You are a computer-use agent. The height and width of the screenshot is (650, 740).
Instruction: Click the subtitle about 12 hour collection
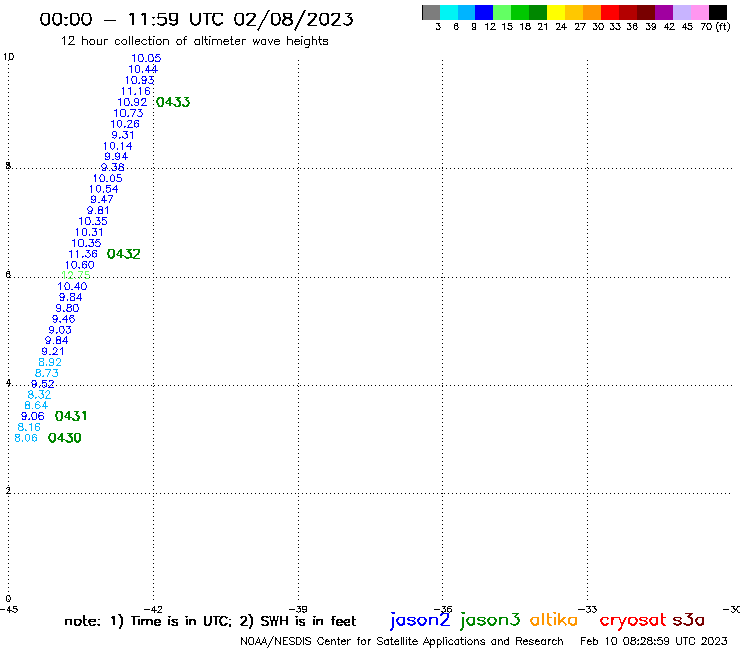(x=194, y=41)
